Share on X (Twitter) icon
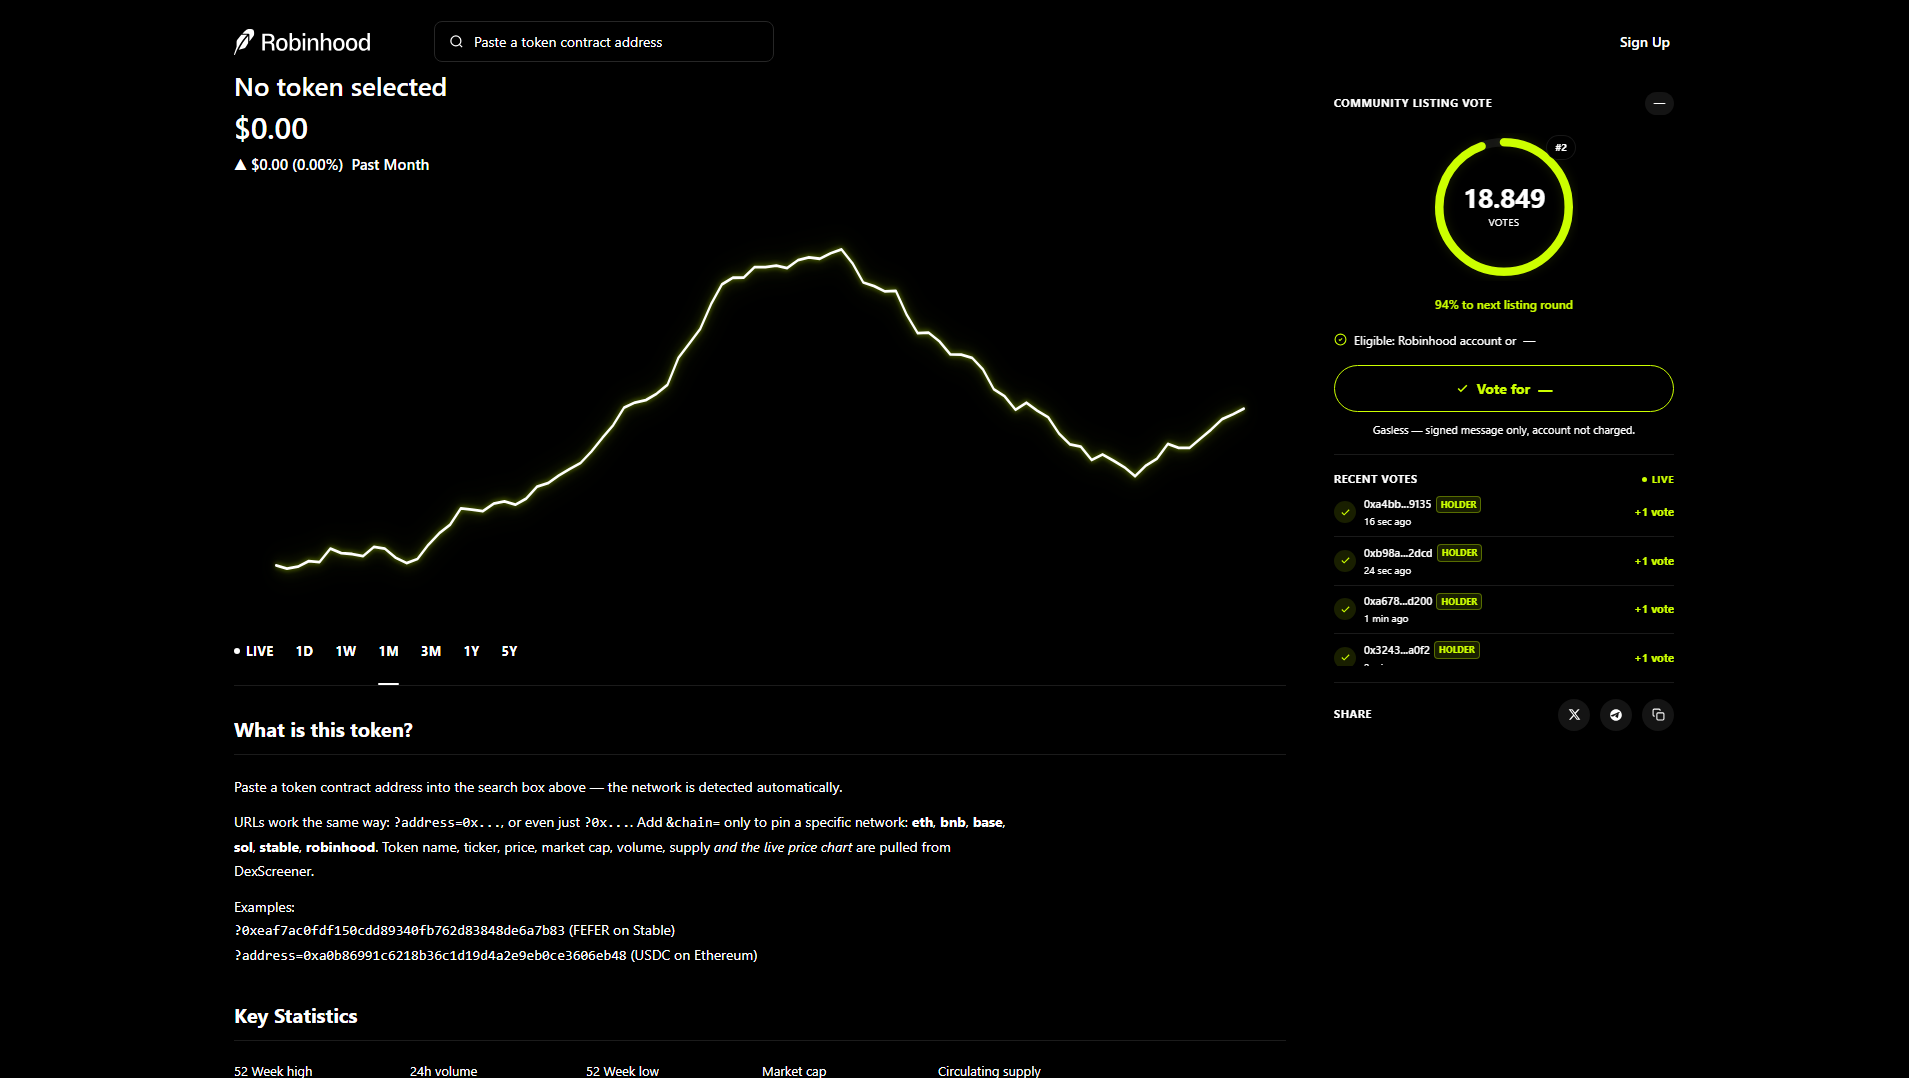 click(x=1574, y=715)
